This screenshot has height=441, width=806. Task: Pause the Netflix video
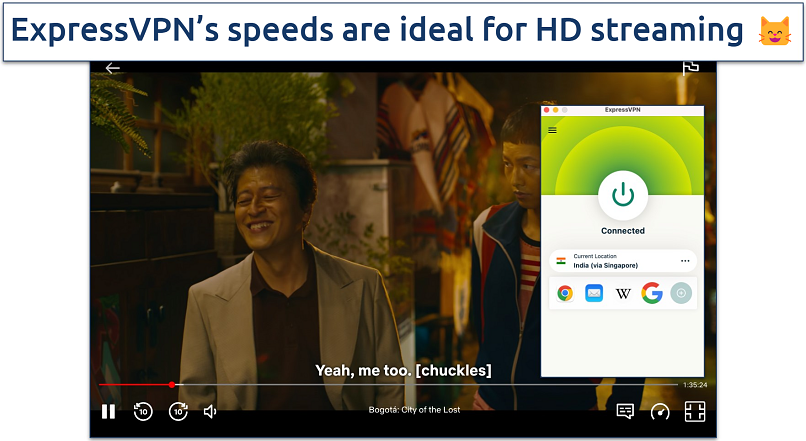click(108, 411)
